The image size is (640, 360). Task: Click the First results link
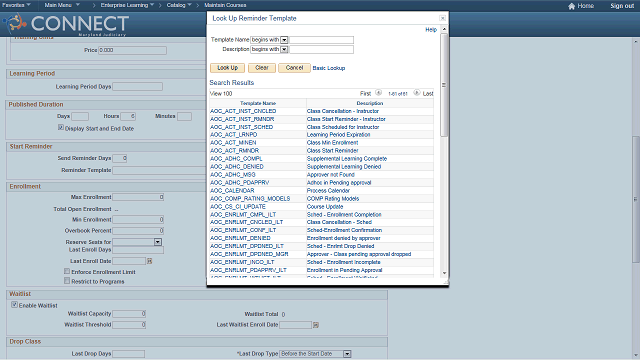coord(365,93)
